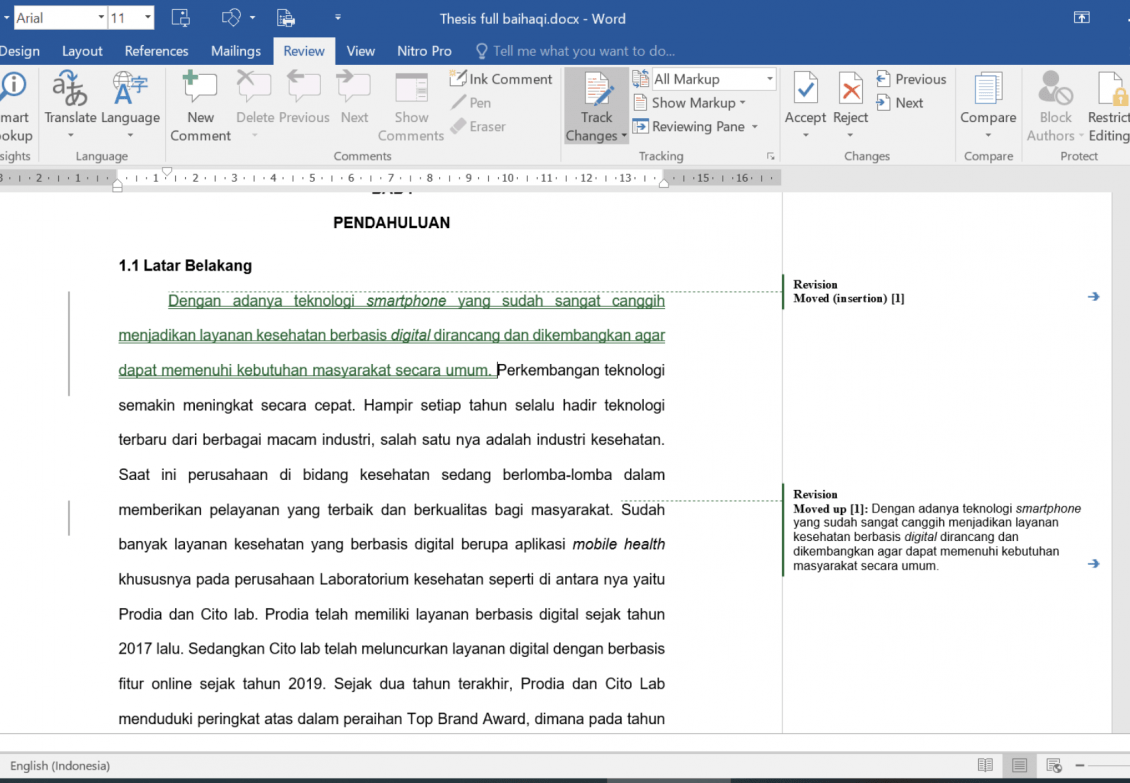Toggle Track Changes on or off
1130x783 pixels.
tap(596, 100)
